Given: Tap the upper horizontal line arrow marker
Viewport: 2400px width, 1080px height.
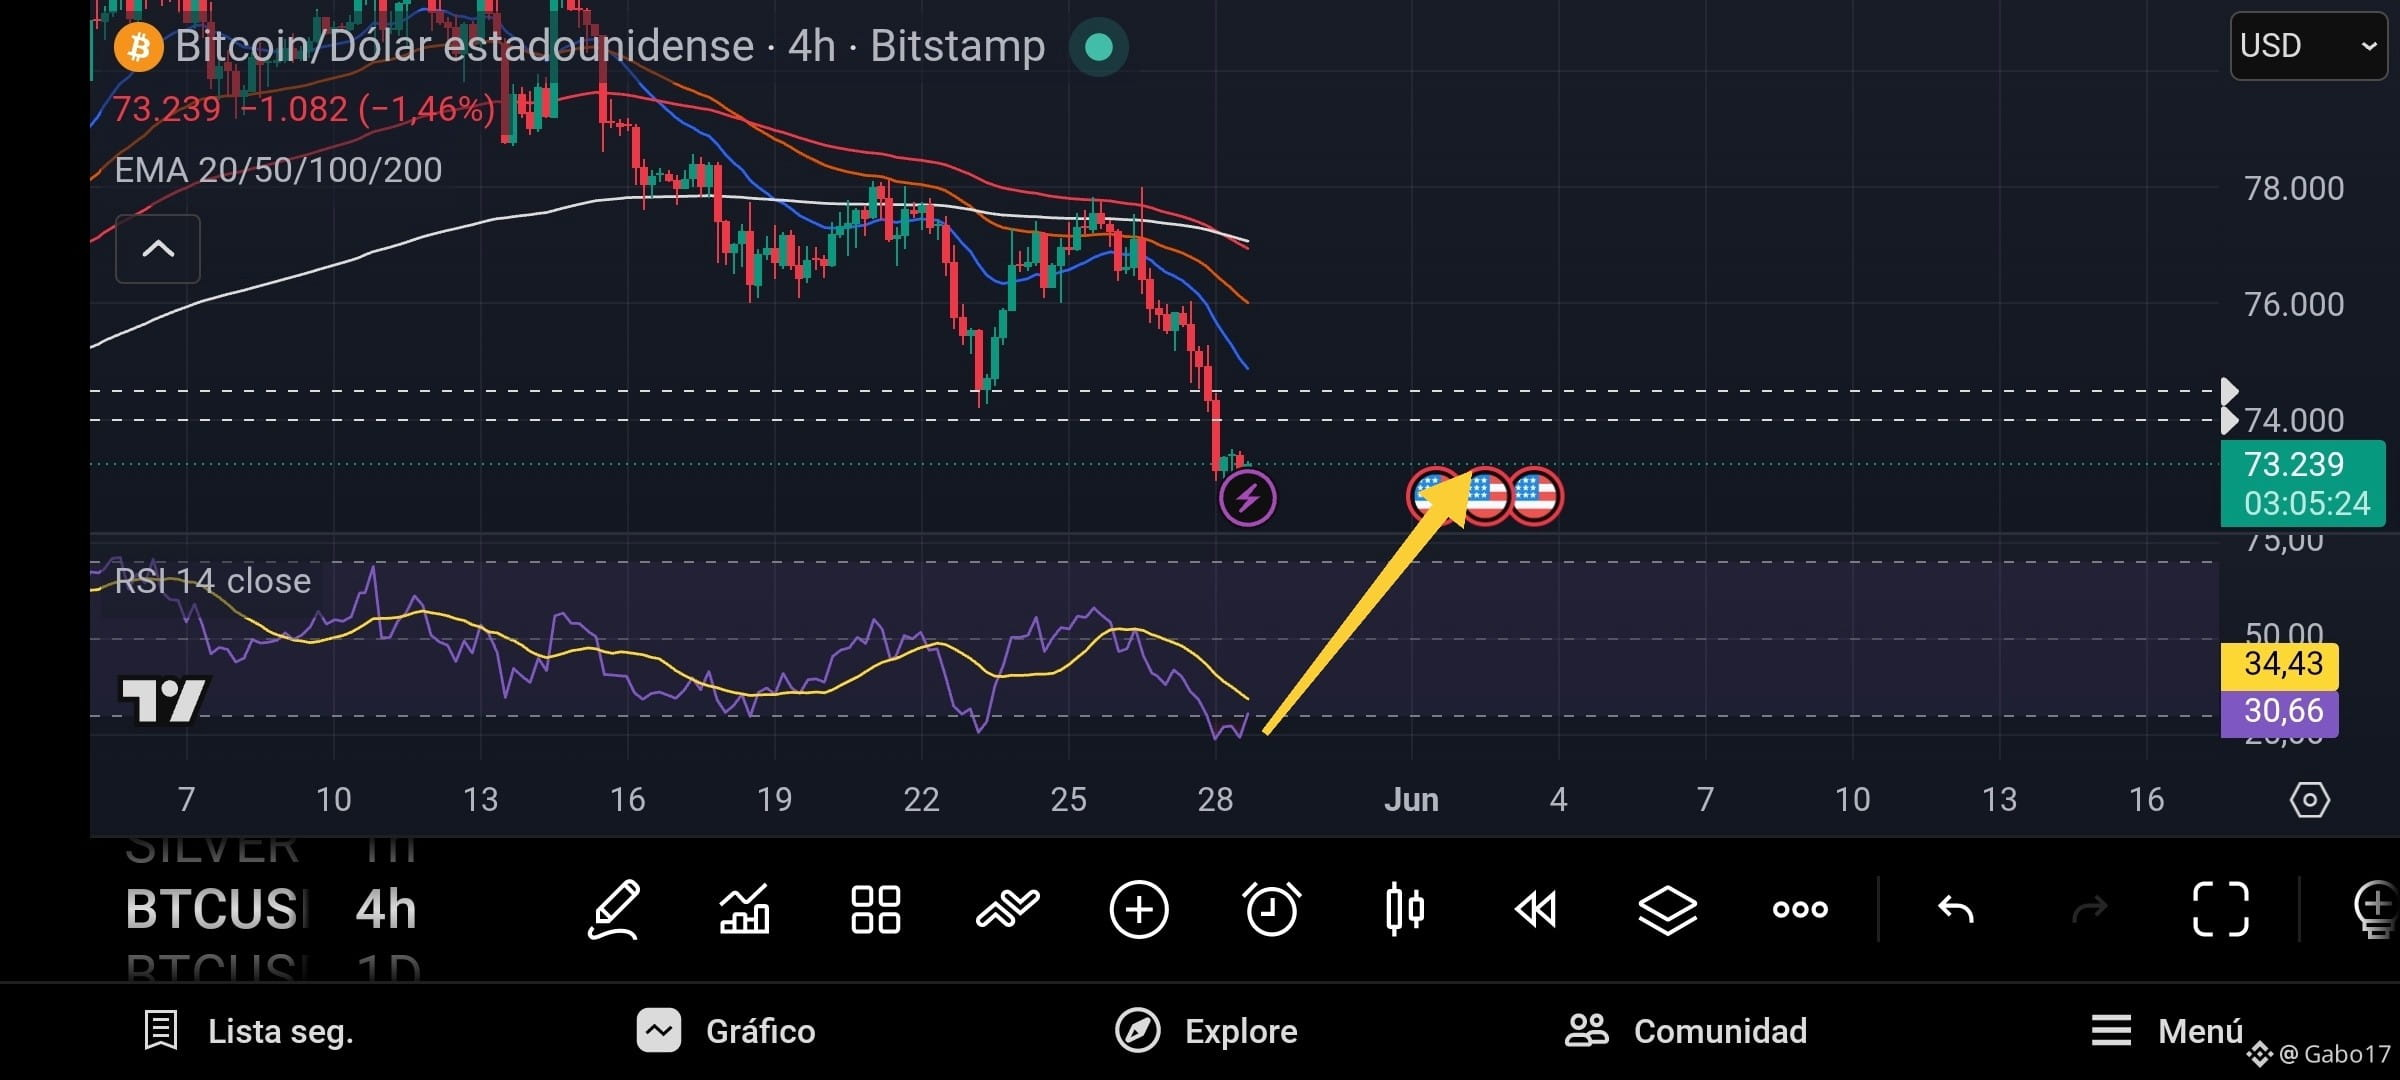Looking at the screenshot, I should coord(2229,391).
